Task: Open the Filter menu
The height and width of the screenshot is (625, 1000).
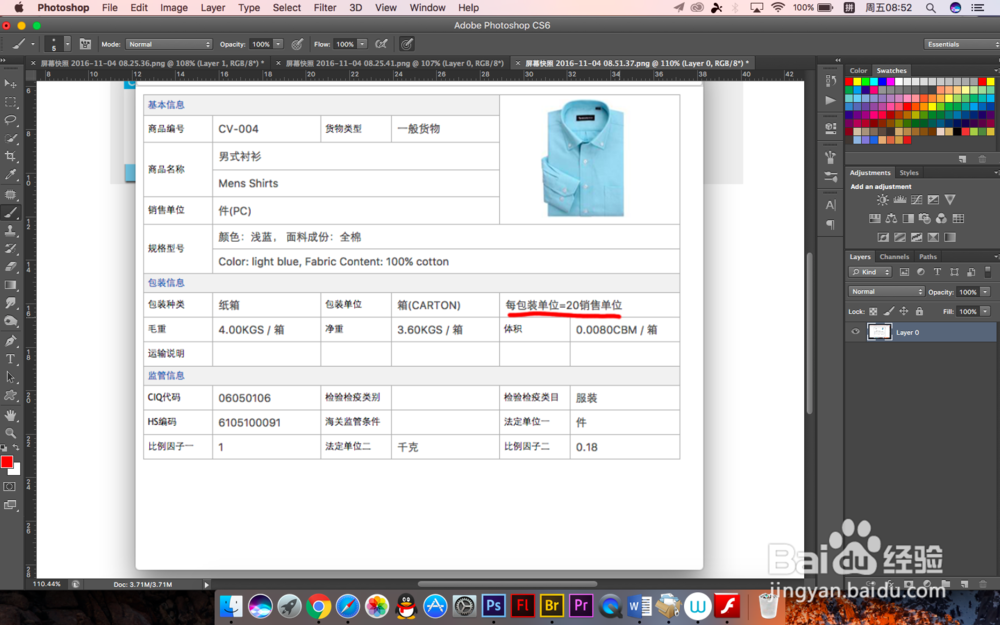Action: [325, 8]
